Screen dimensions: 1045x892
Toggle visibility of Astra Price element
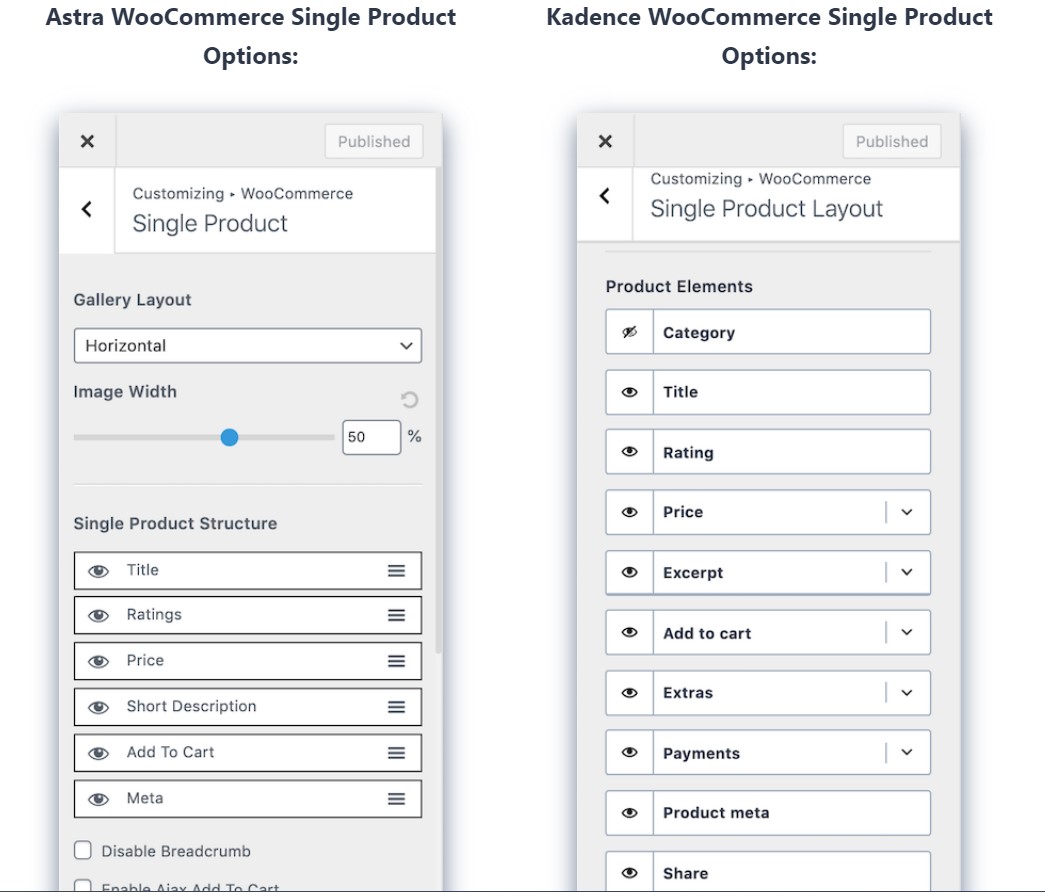(x=99, y=661)
